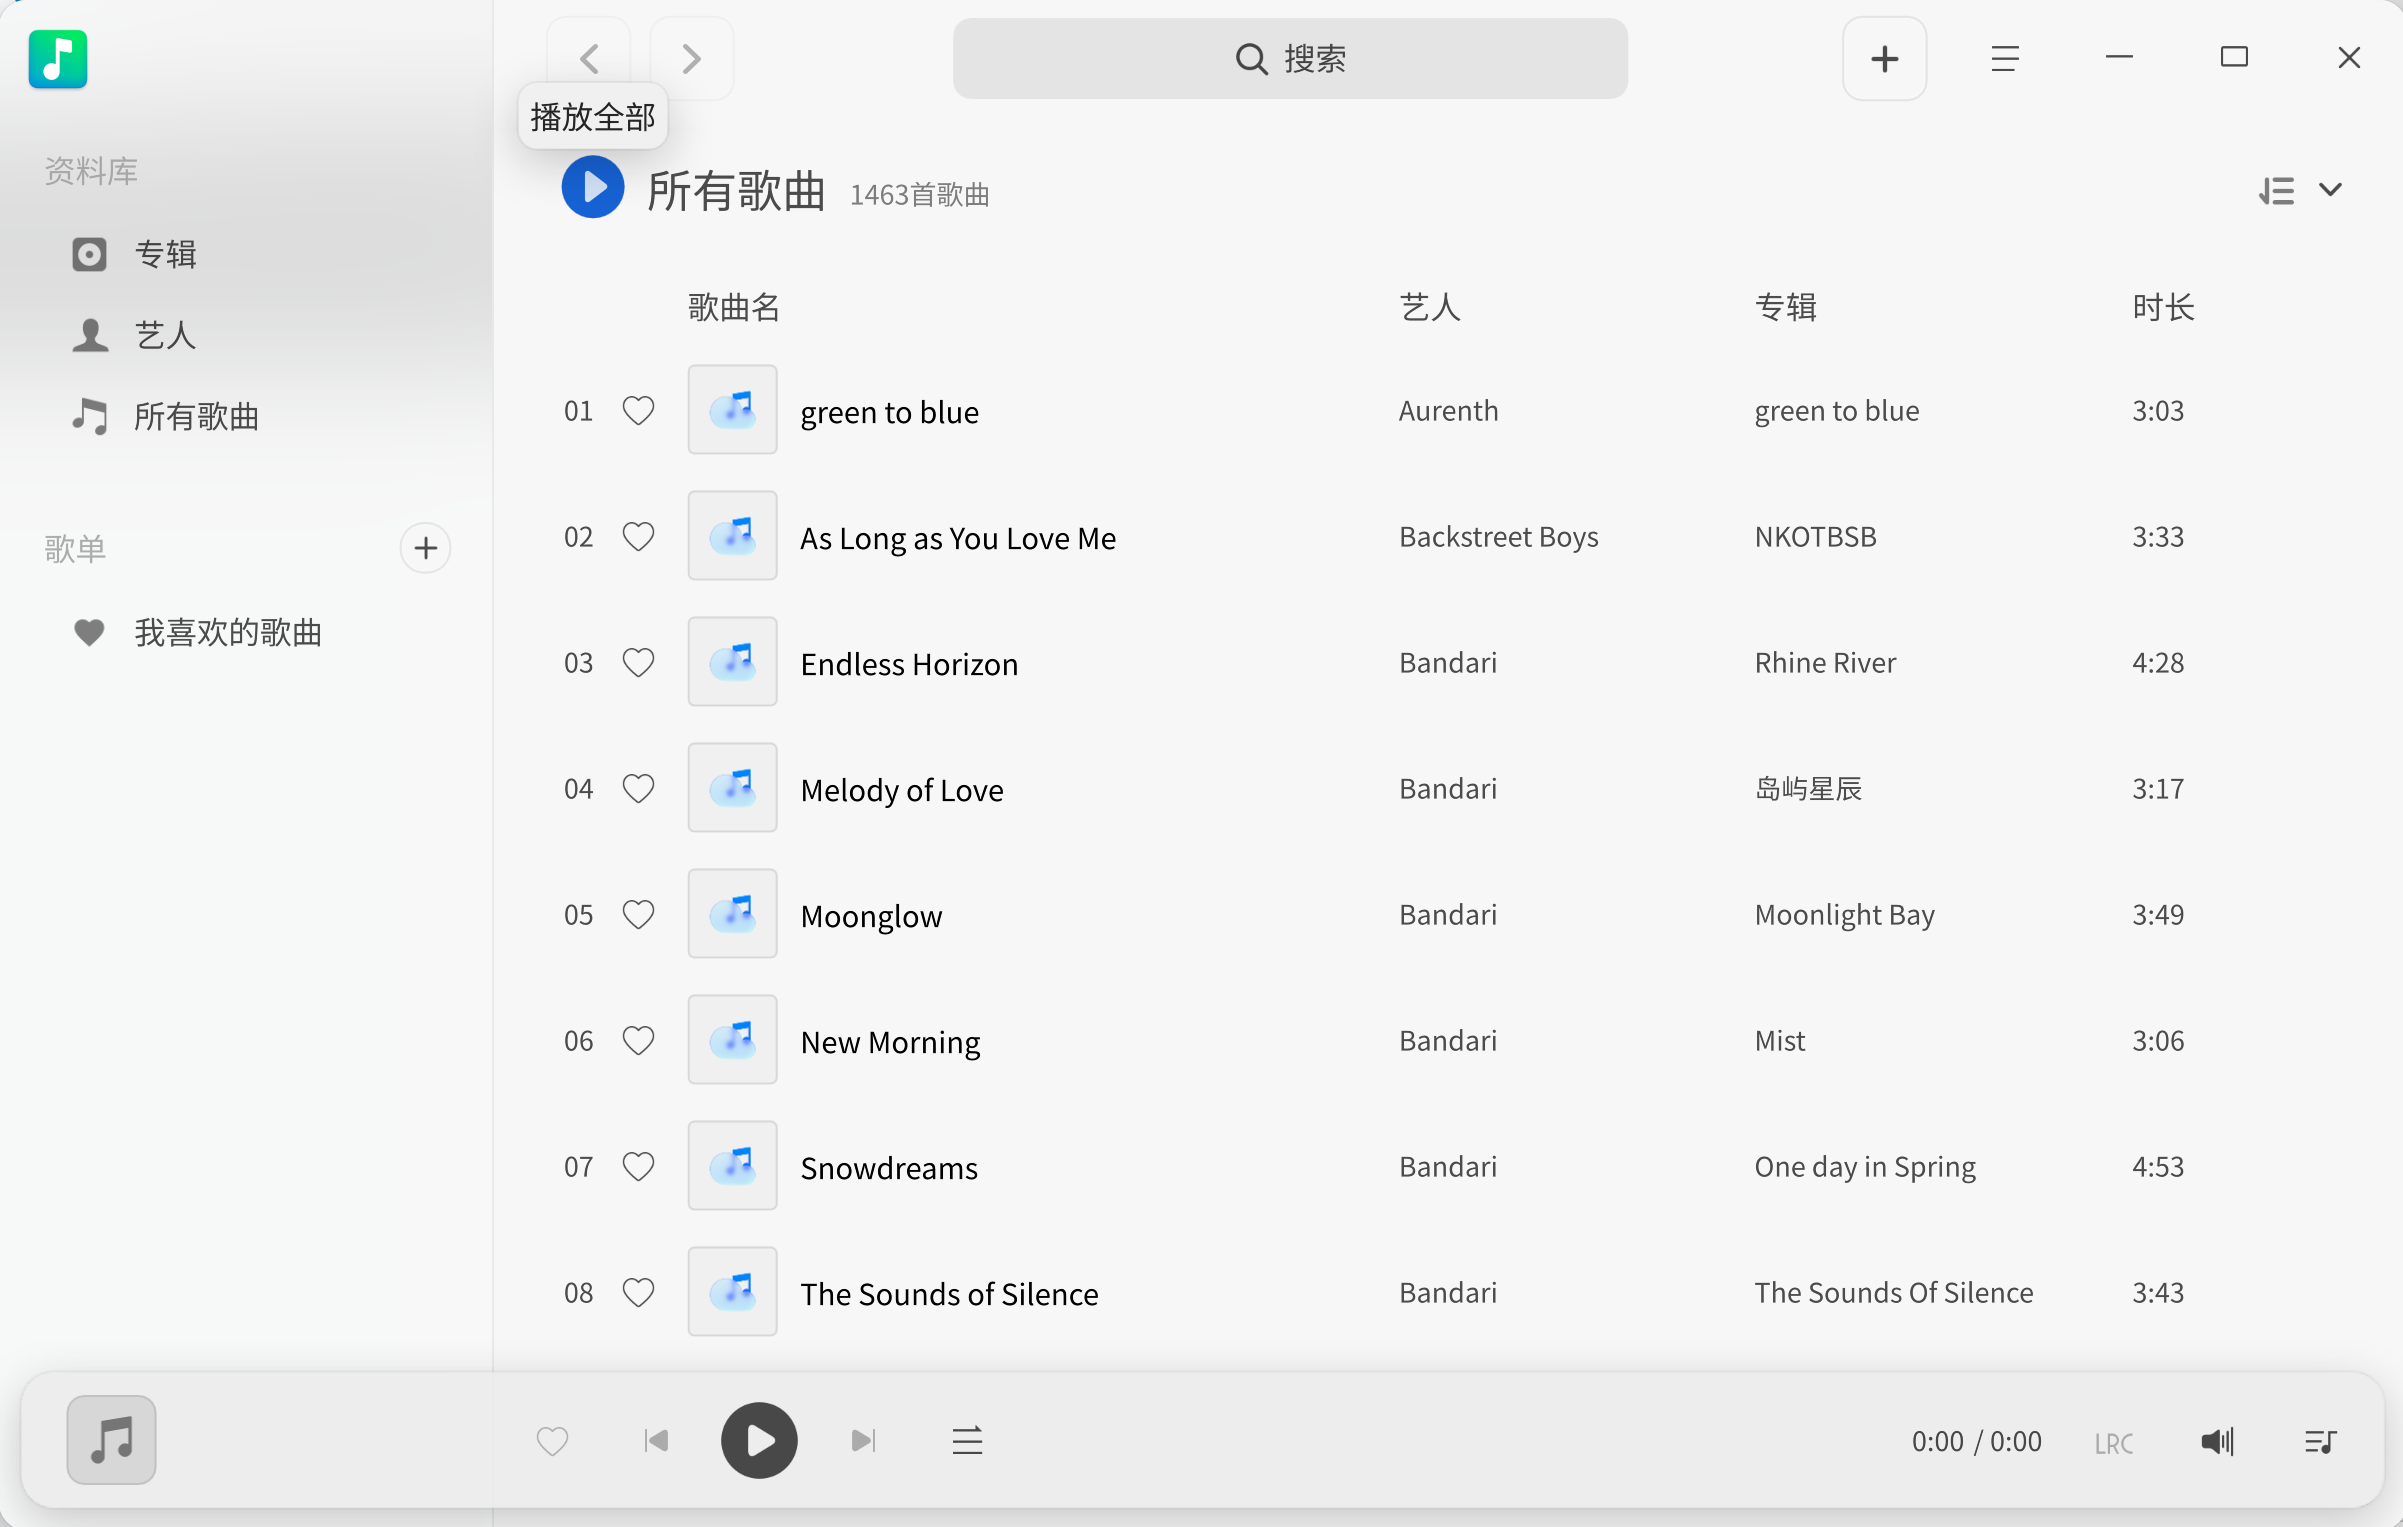The height and width of the screenshot is (1527, 2403).
Task: Go back with the left arrow
Action: 589,59
